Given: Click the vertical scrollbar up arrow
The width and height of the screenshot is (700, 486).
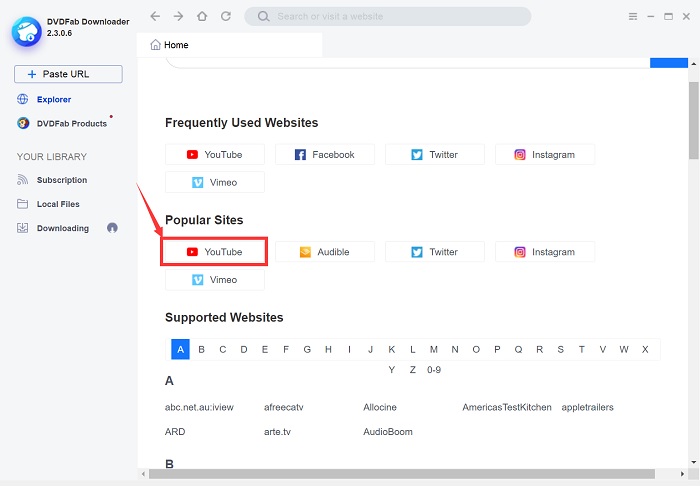Looking at the screenshot, I should coord(693,64).
